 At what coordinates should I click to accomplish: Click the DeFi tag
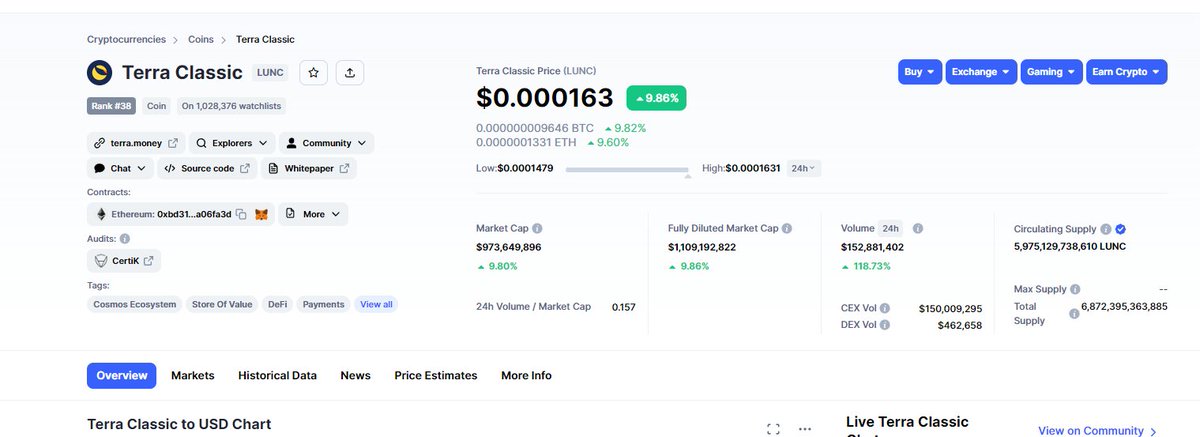pyautogui.click(x=277, y=304)
